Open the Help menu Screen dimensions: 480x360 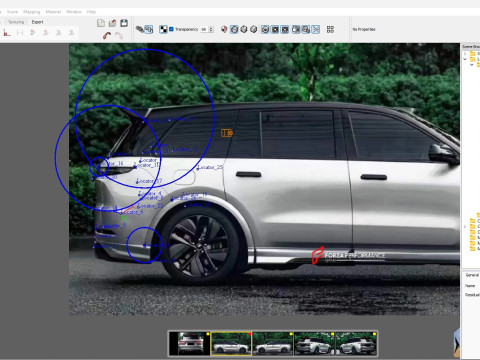point(91,12)
